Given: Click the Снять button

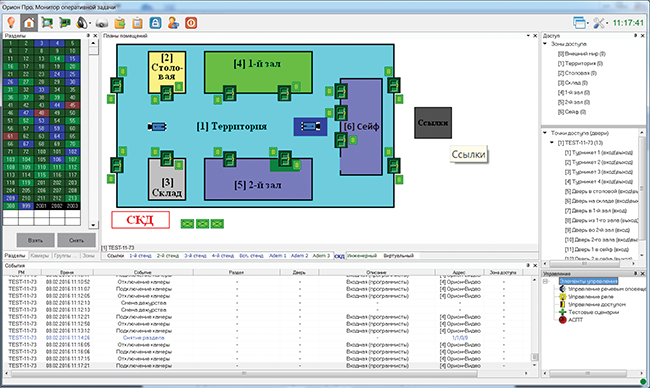Looking at the screenshot, I should [x=76, y=240].
